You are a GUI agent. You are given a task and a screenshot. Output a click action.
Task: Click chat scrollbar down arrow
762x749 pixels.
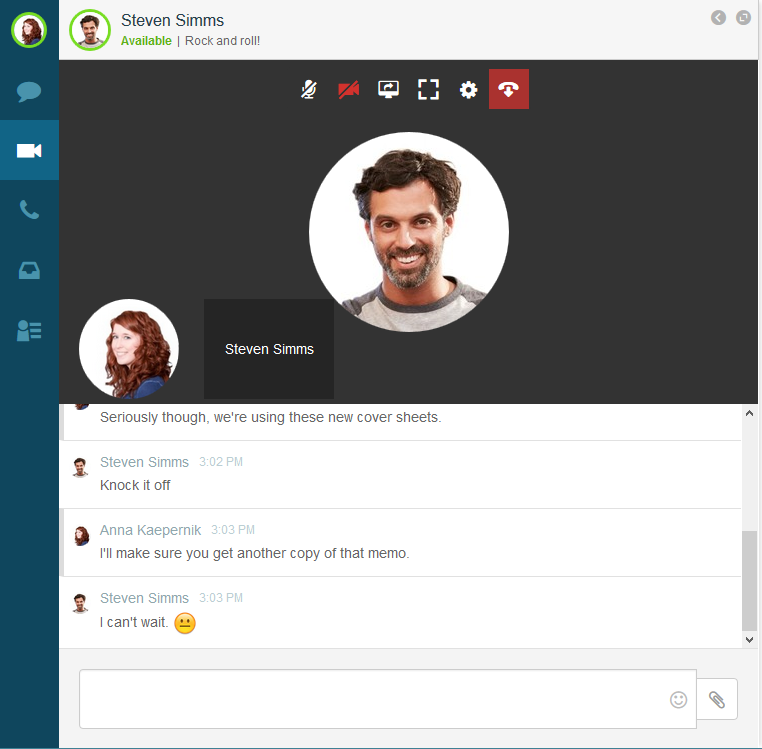pyautogui.click(x=749, y=640)
